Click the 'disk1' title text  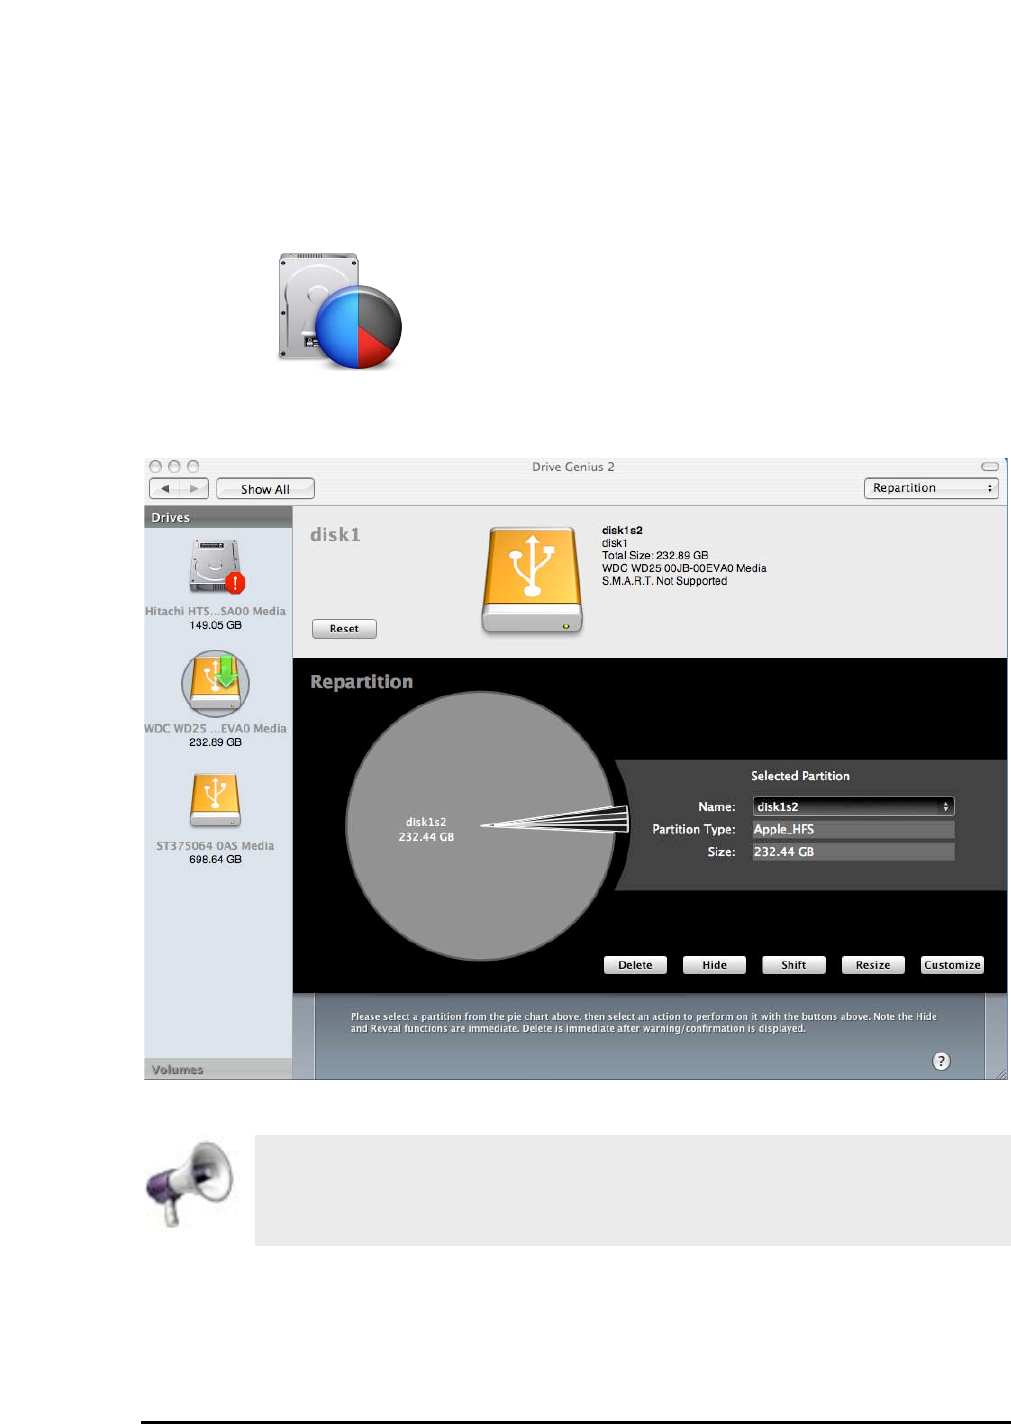(335, 535)
